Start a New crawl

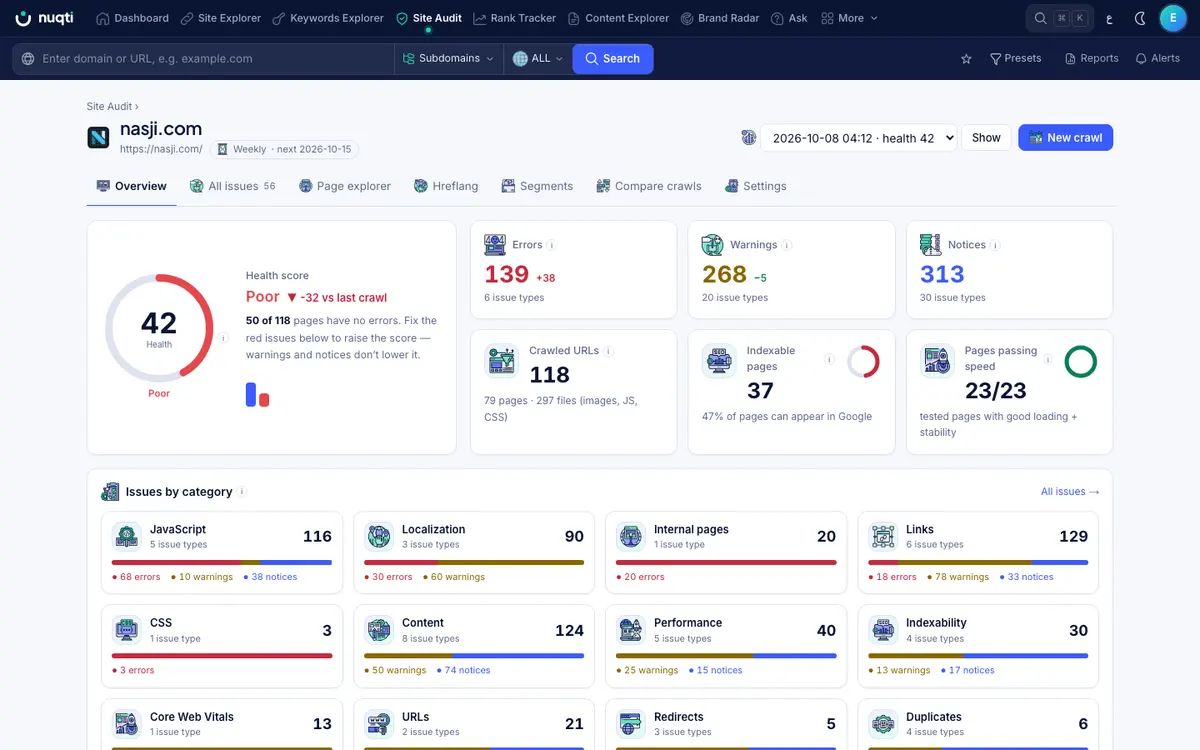(1065, 138)
